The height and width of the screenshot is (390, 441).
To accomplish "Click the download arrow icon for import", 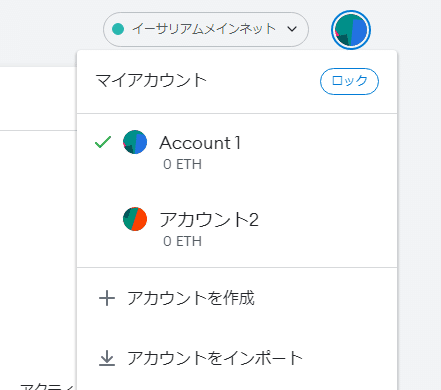I will pyautogui.click(x=107, y=359).
